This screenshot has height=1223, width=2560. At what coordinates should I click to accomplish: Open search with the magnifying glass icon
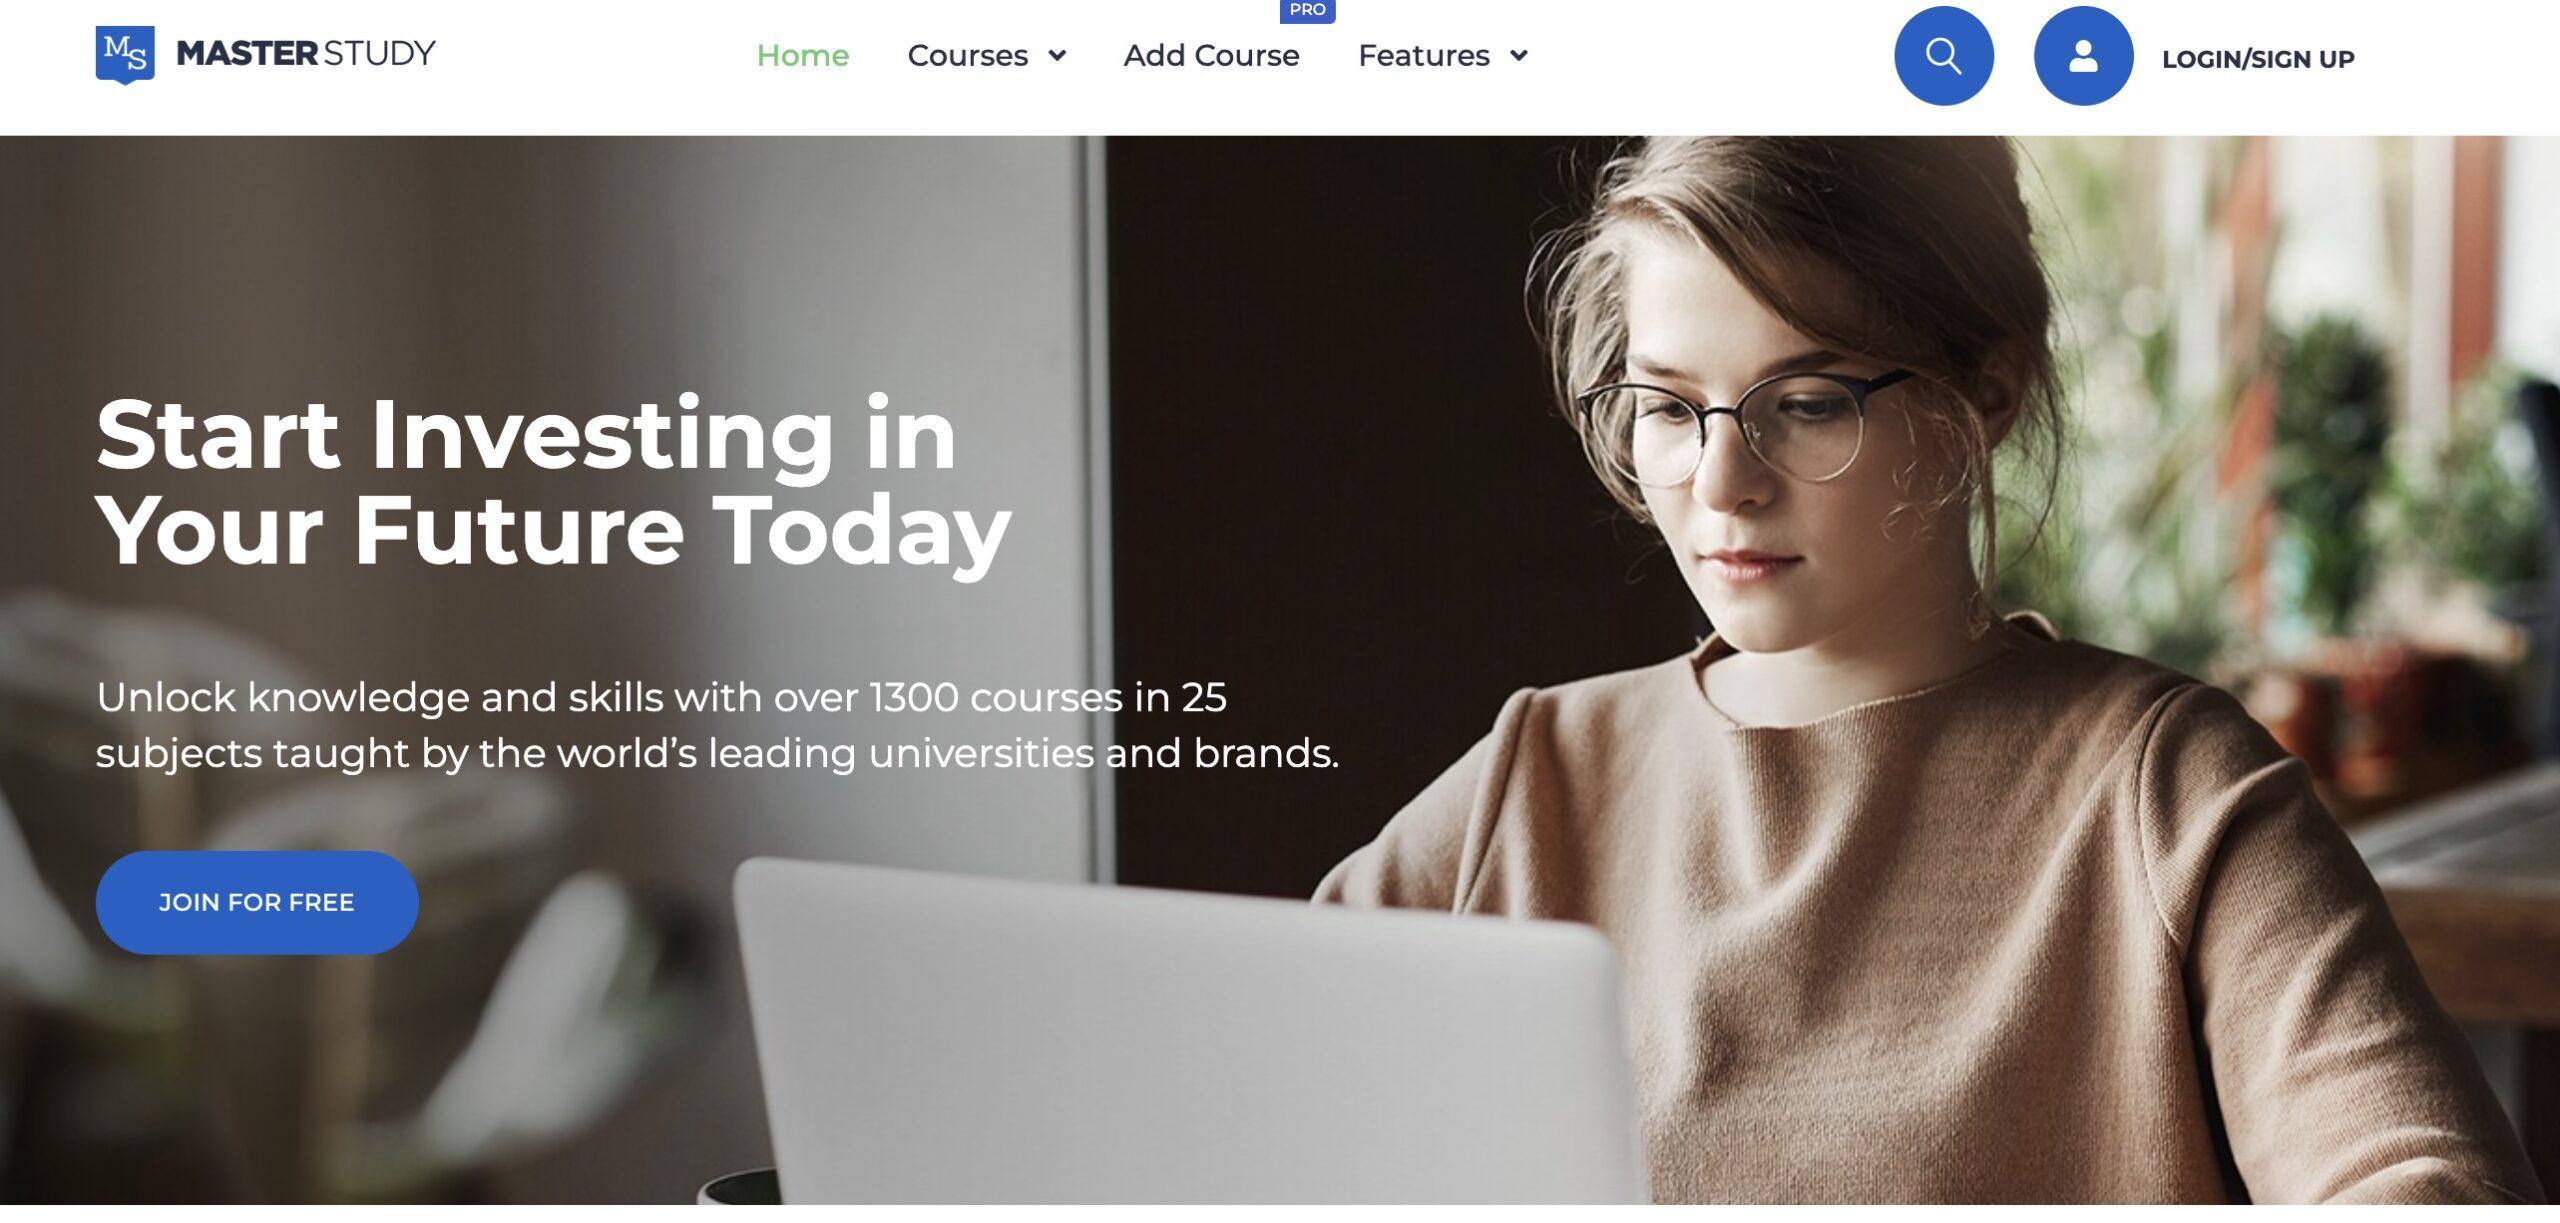(1943, 55)
